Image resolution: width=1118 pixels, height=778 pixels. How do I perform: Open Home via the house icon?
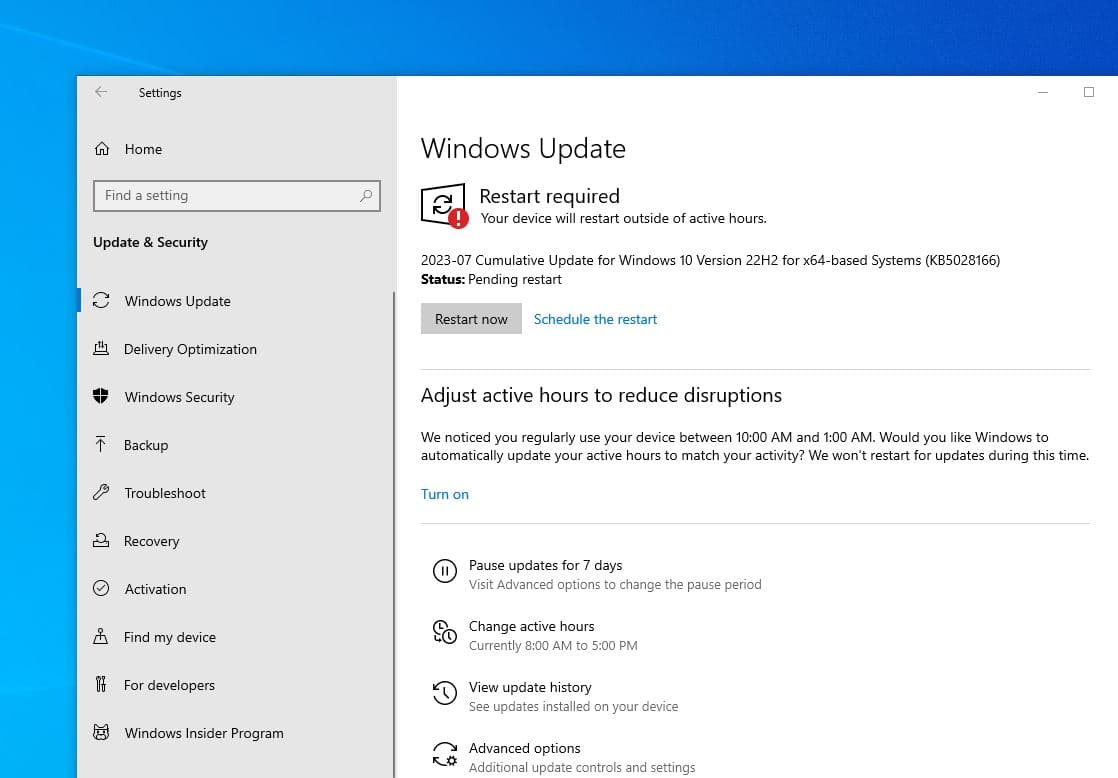(x=101, y=149)
